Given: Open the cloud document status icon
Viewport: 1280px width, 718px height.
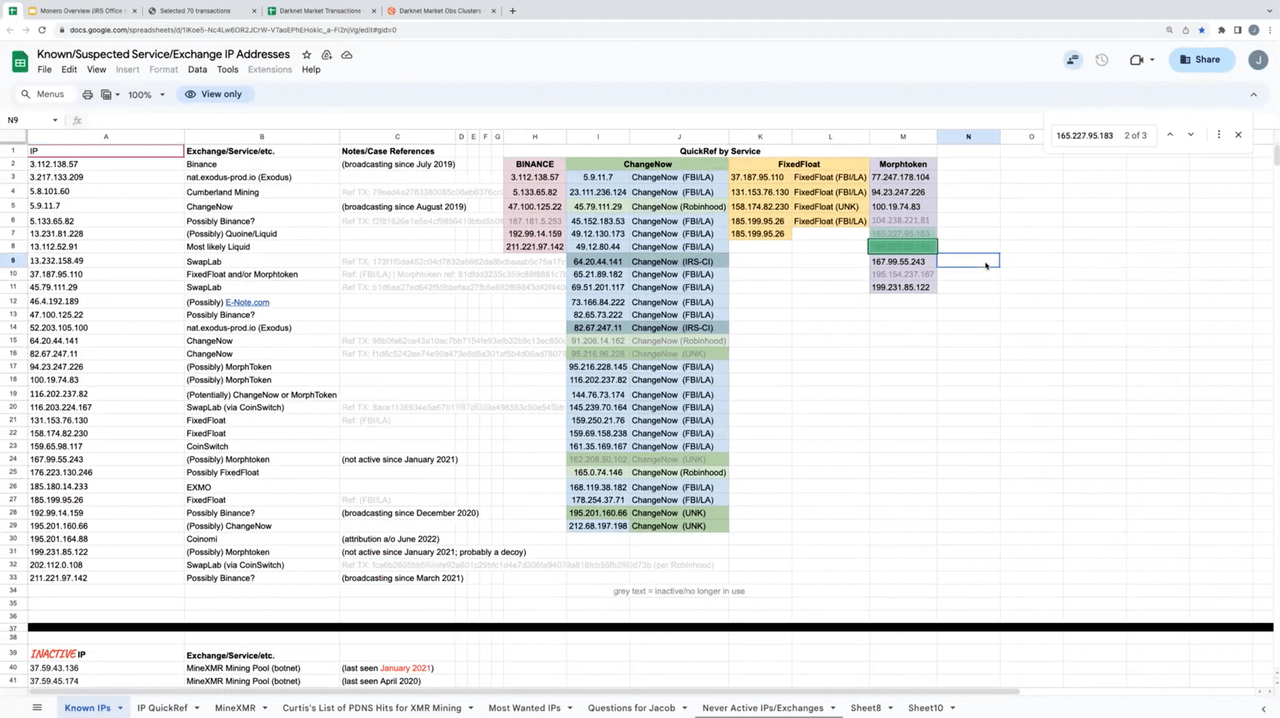Looking at the screenshot, I should tap(347, 55).
